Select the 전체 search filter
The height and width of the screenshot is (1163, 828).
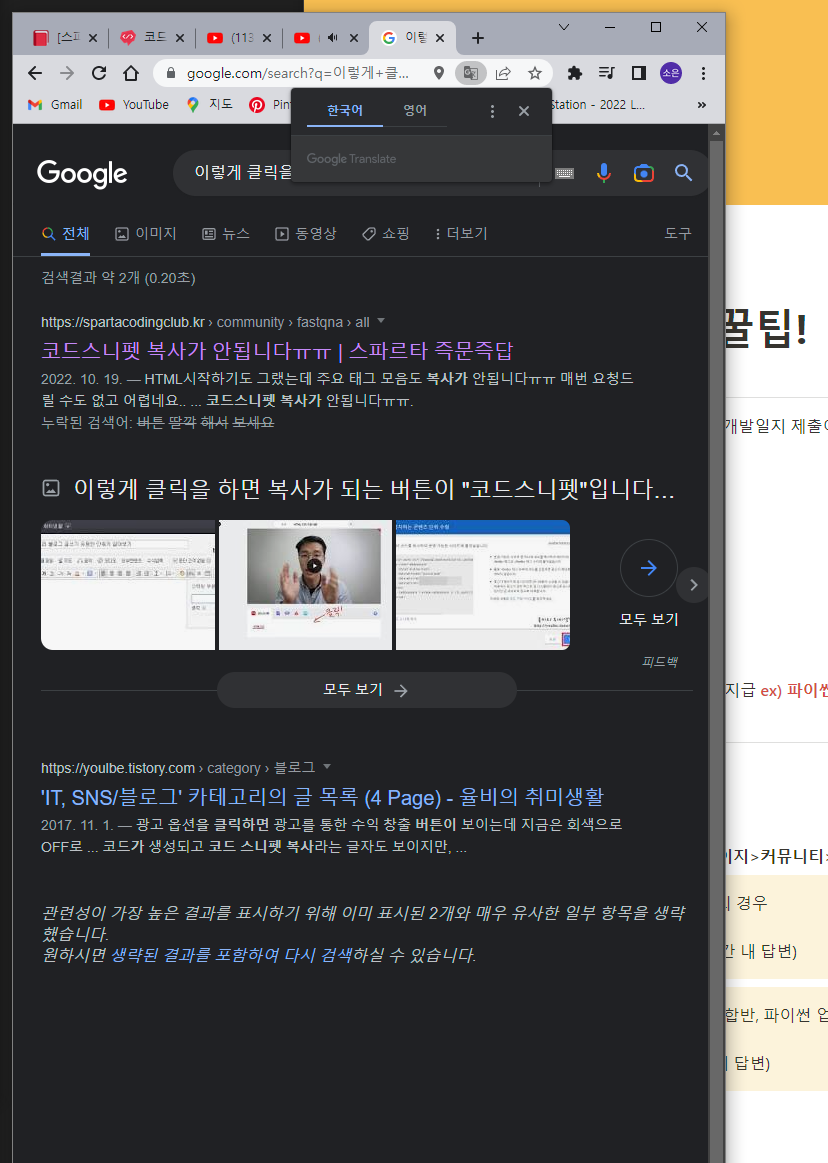coord(66,234)
